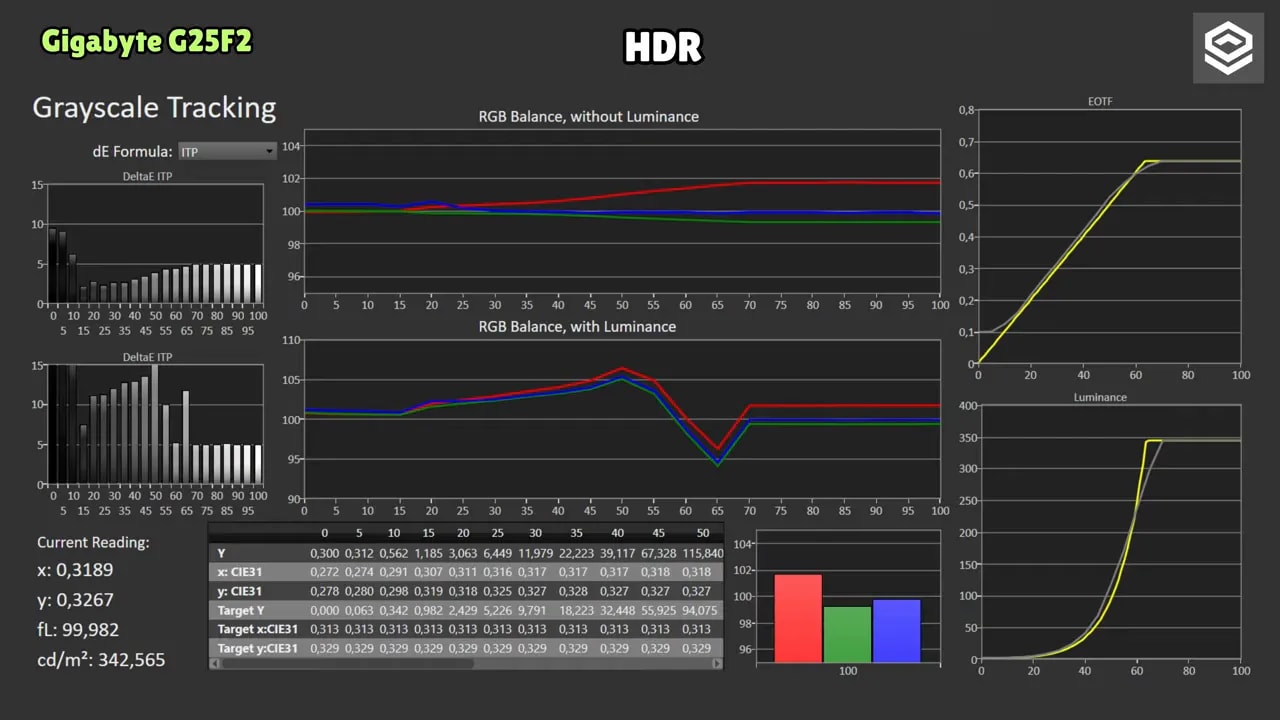Click the x: CIE31 value 0,311
Image resolution: width=1280 pixels, height=720 pixels.
point(463,572)
